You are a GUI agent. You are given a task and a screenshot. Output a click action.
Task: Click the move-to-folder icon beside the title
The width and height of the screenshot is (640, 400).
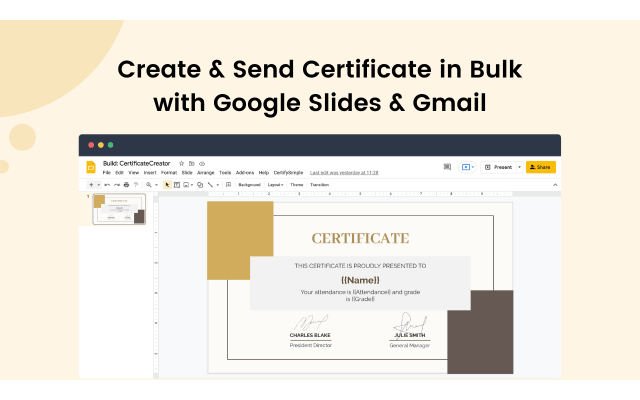point(191,163)
